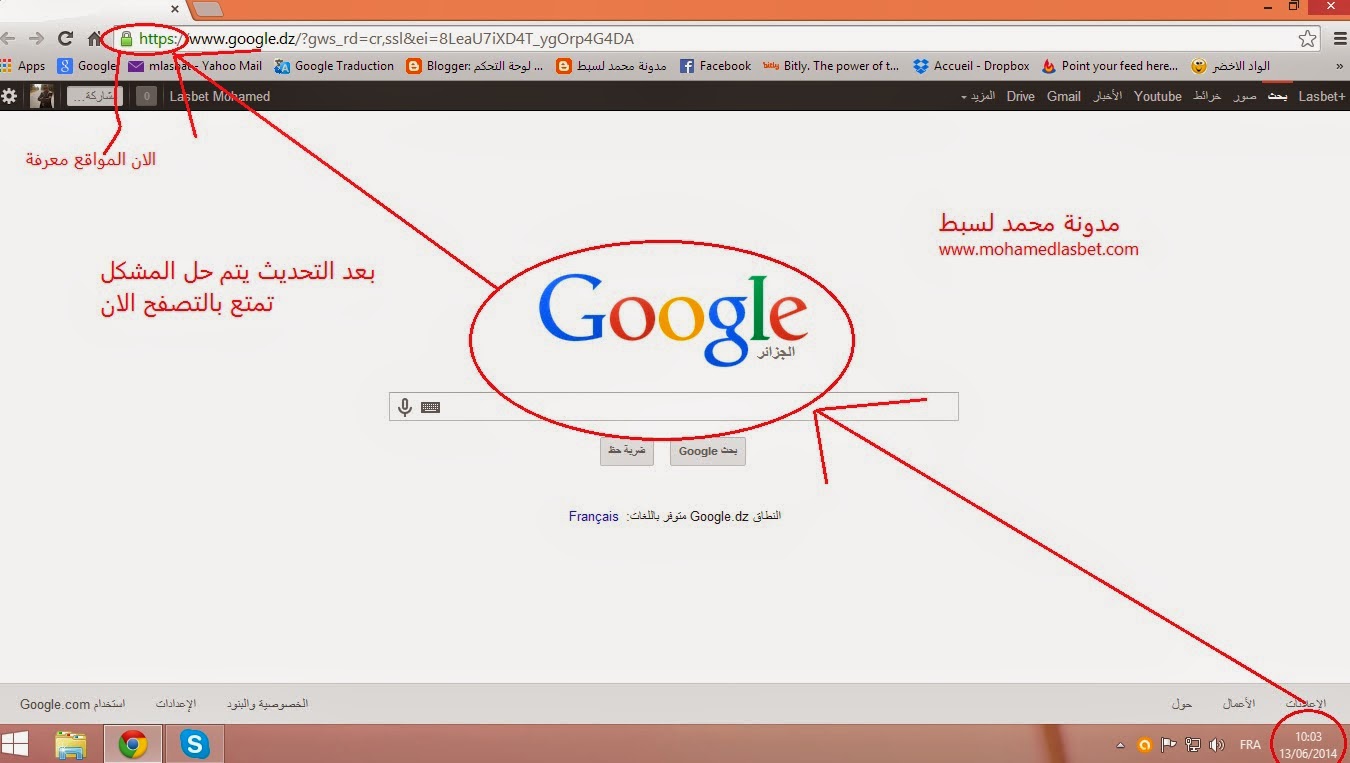Close the current browser tab

click(174, 8)
